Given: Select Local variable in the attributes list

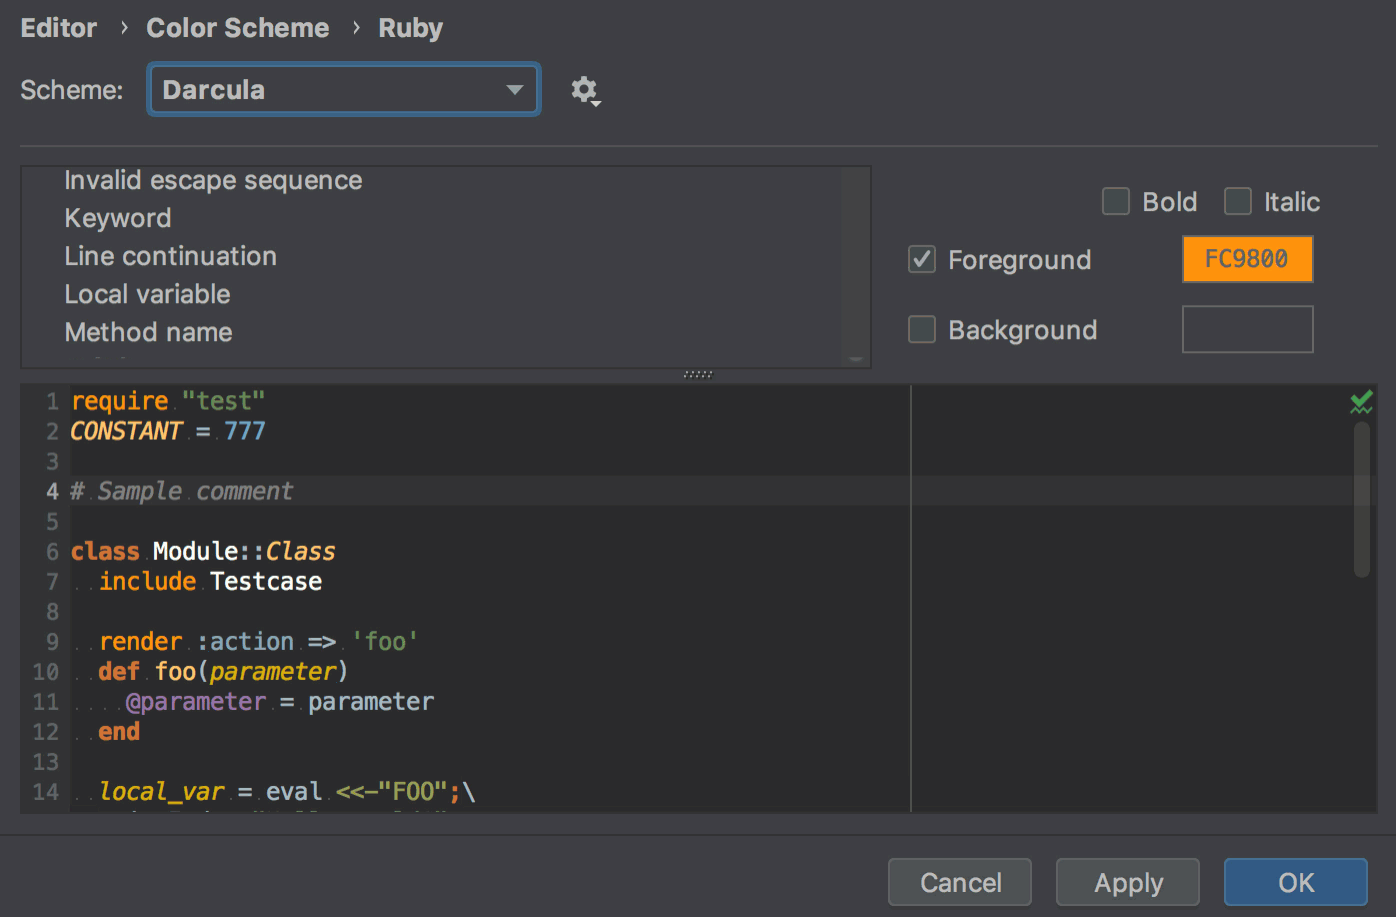Looking at the screenshot, I should pos(147,293).
